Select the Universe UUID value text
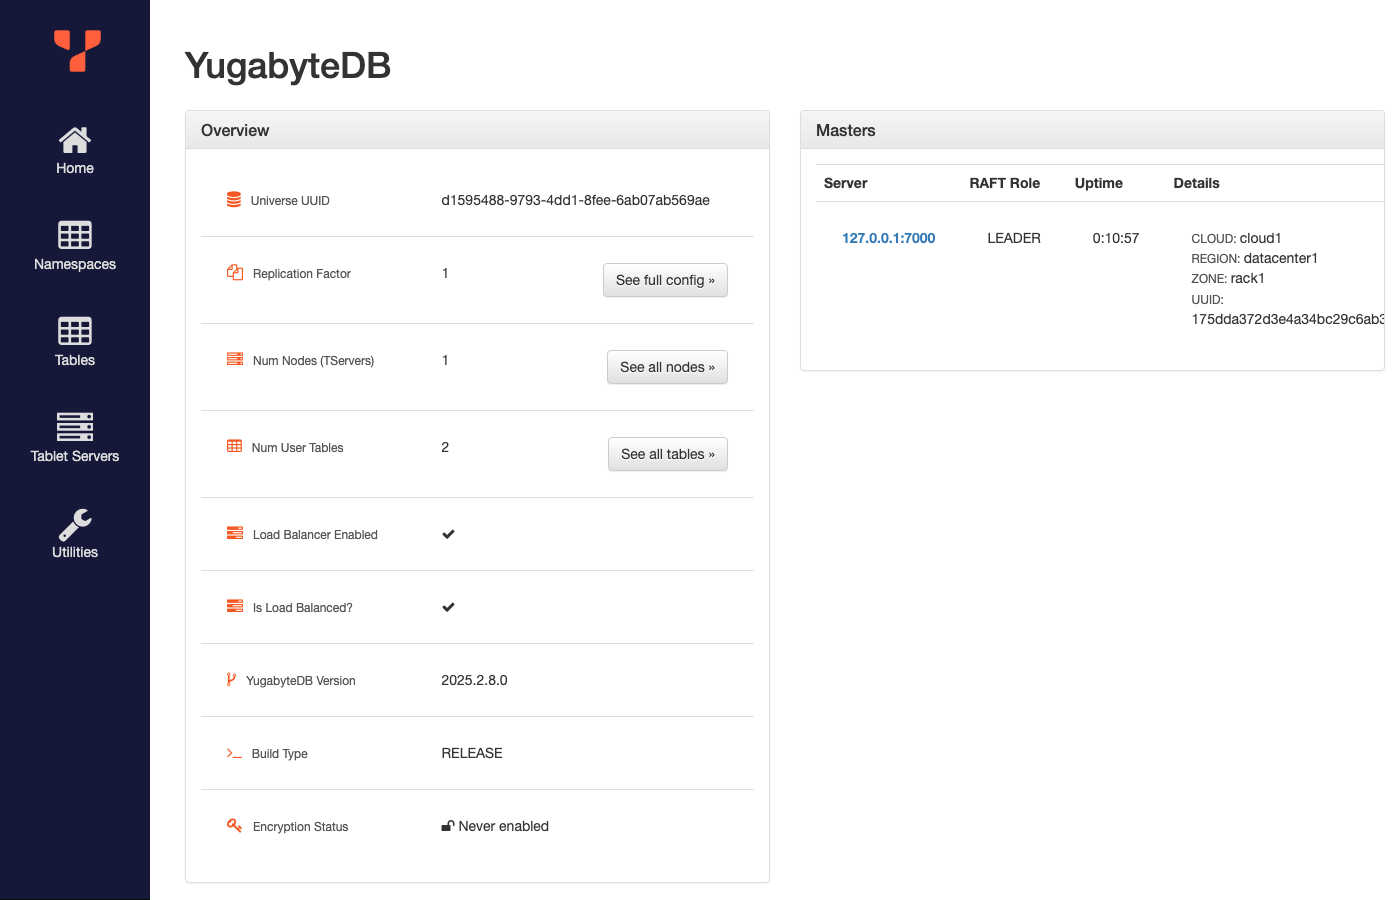This screenshot has width=1400, height=900. [575, 200]
